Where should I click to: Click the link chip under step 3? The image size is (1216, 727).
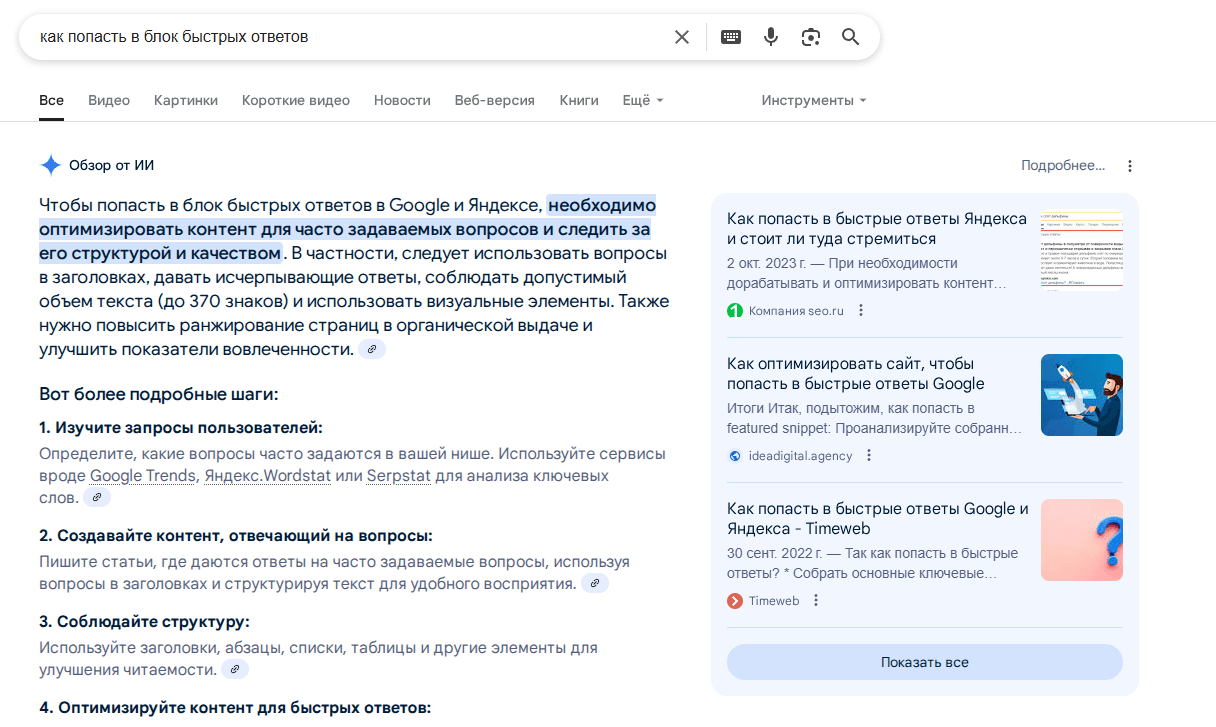(234, 670)
